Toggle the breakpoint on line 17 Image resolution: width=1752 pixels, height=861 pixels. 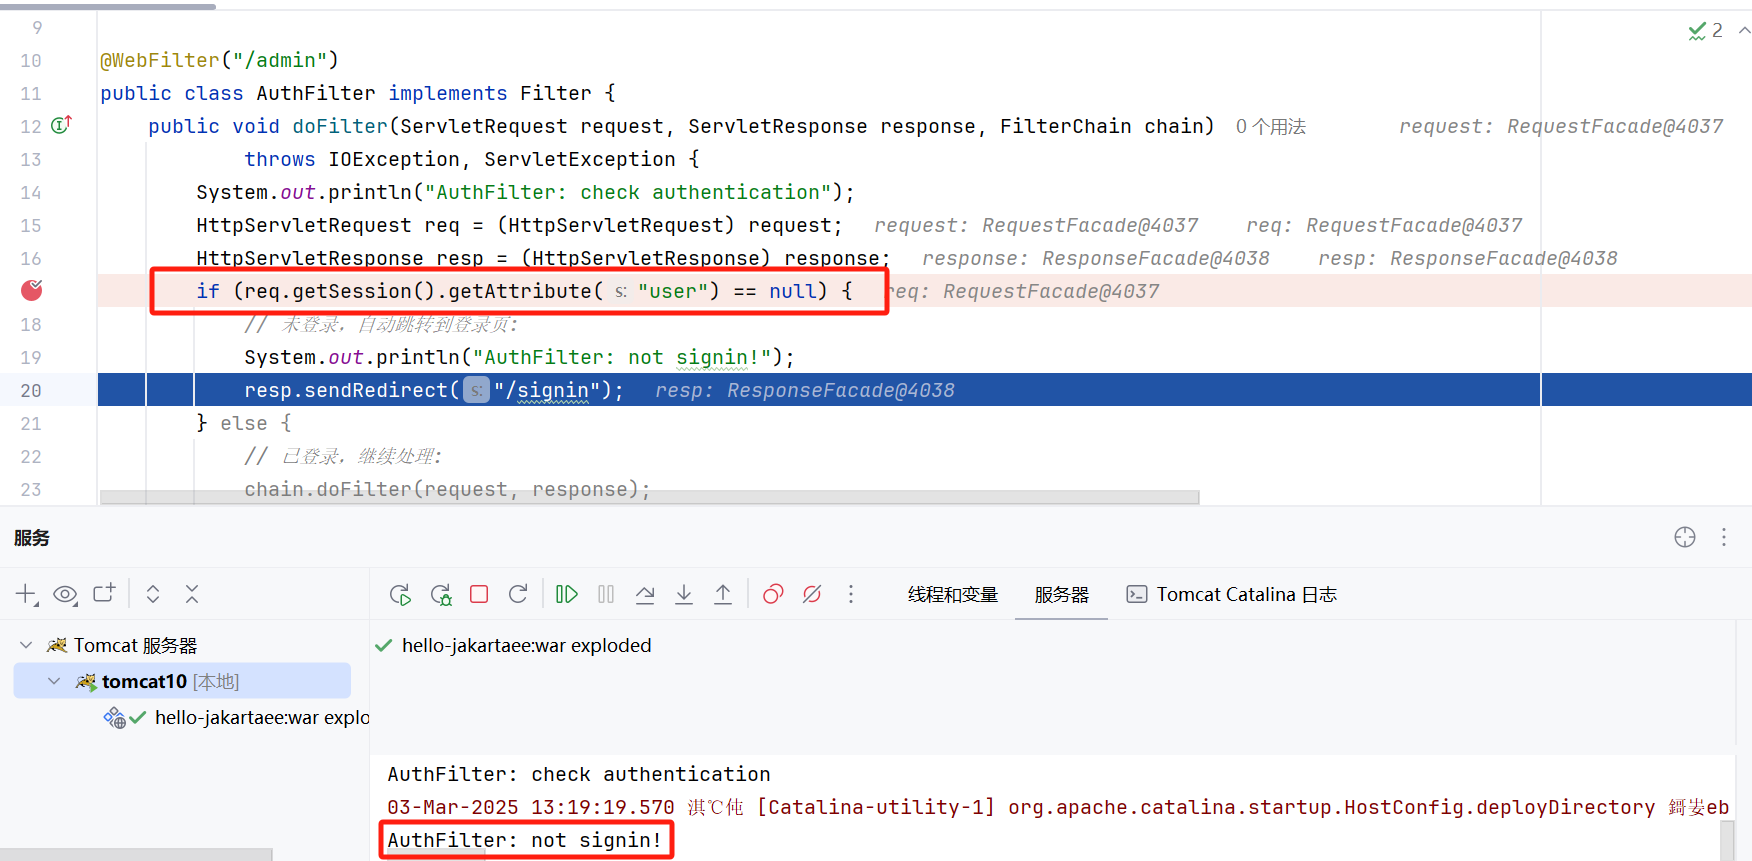pyautogui.click(x=32, y=290)
